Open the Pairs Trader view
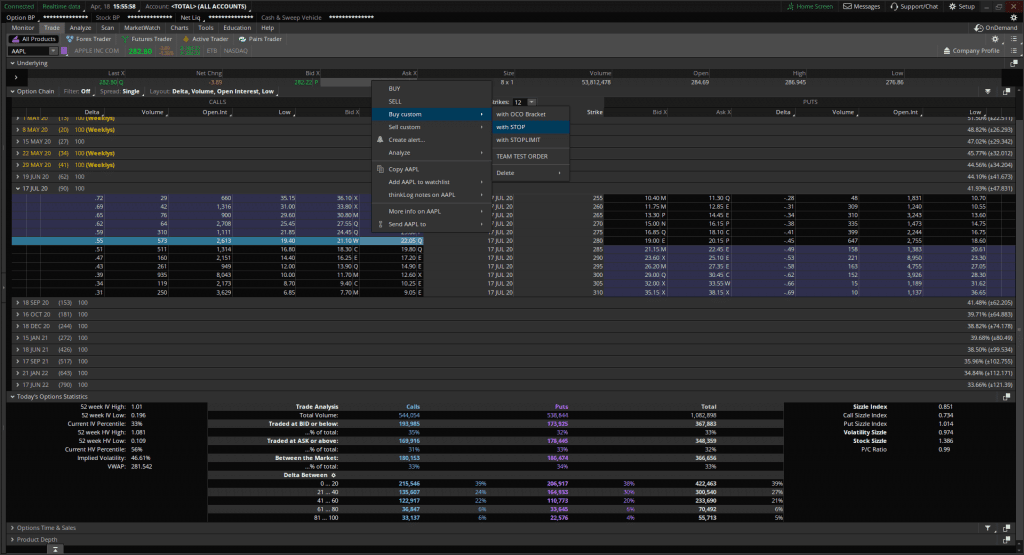Image resolution: width=1024 pixels, height=555 pixels. [x=258, y=39]
